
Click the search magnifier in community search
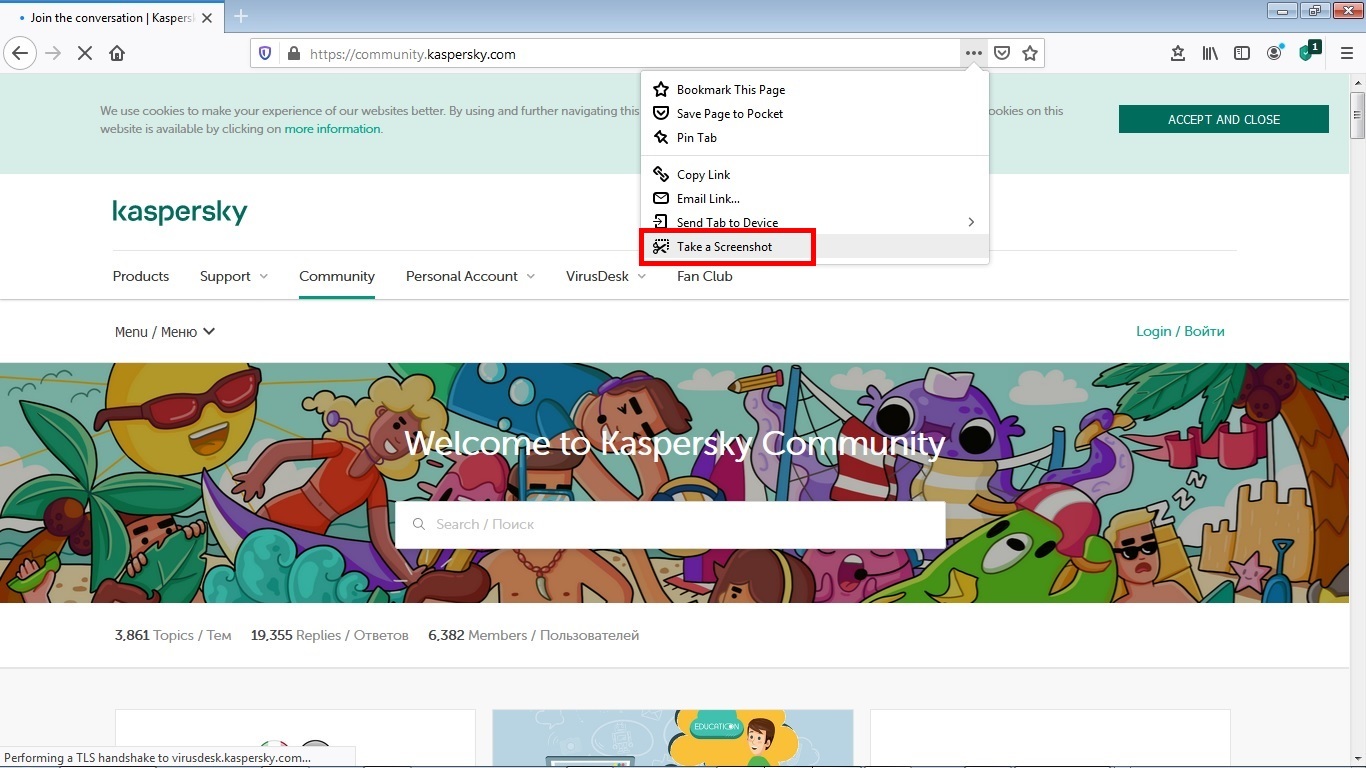(x=417, y=524)
